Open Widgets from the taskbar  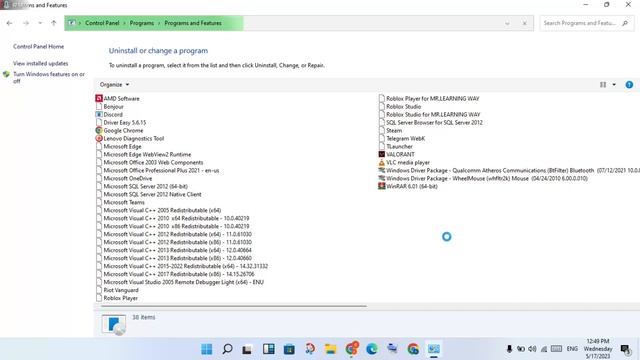(269, 349)
